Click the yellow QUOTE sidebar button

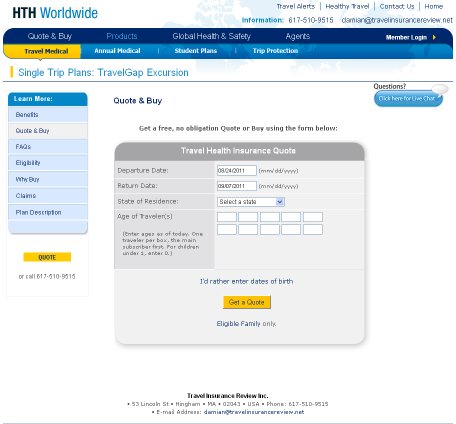47,257
